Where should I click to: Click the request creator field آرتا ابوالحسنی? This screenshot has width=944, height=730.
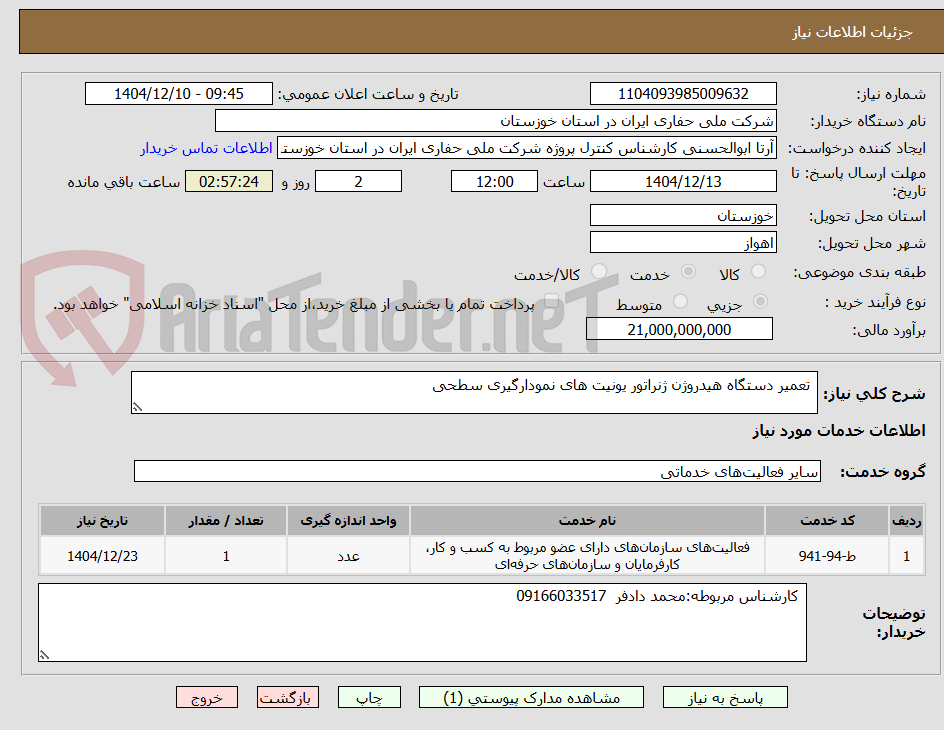click(527, 148)
